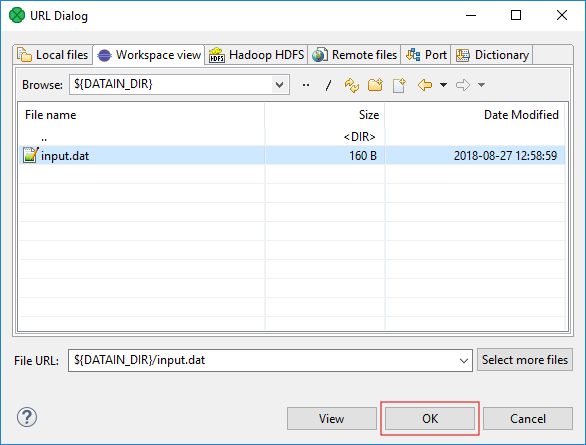Select the input.dat file row
Screen dimensions: 586x445
click(x=292, y=155)
